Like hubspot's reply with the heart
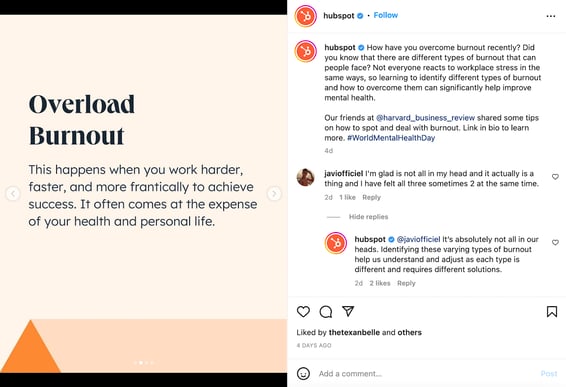566x387 pixels. [555, 242]
